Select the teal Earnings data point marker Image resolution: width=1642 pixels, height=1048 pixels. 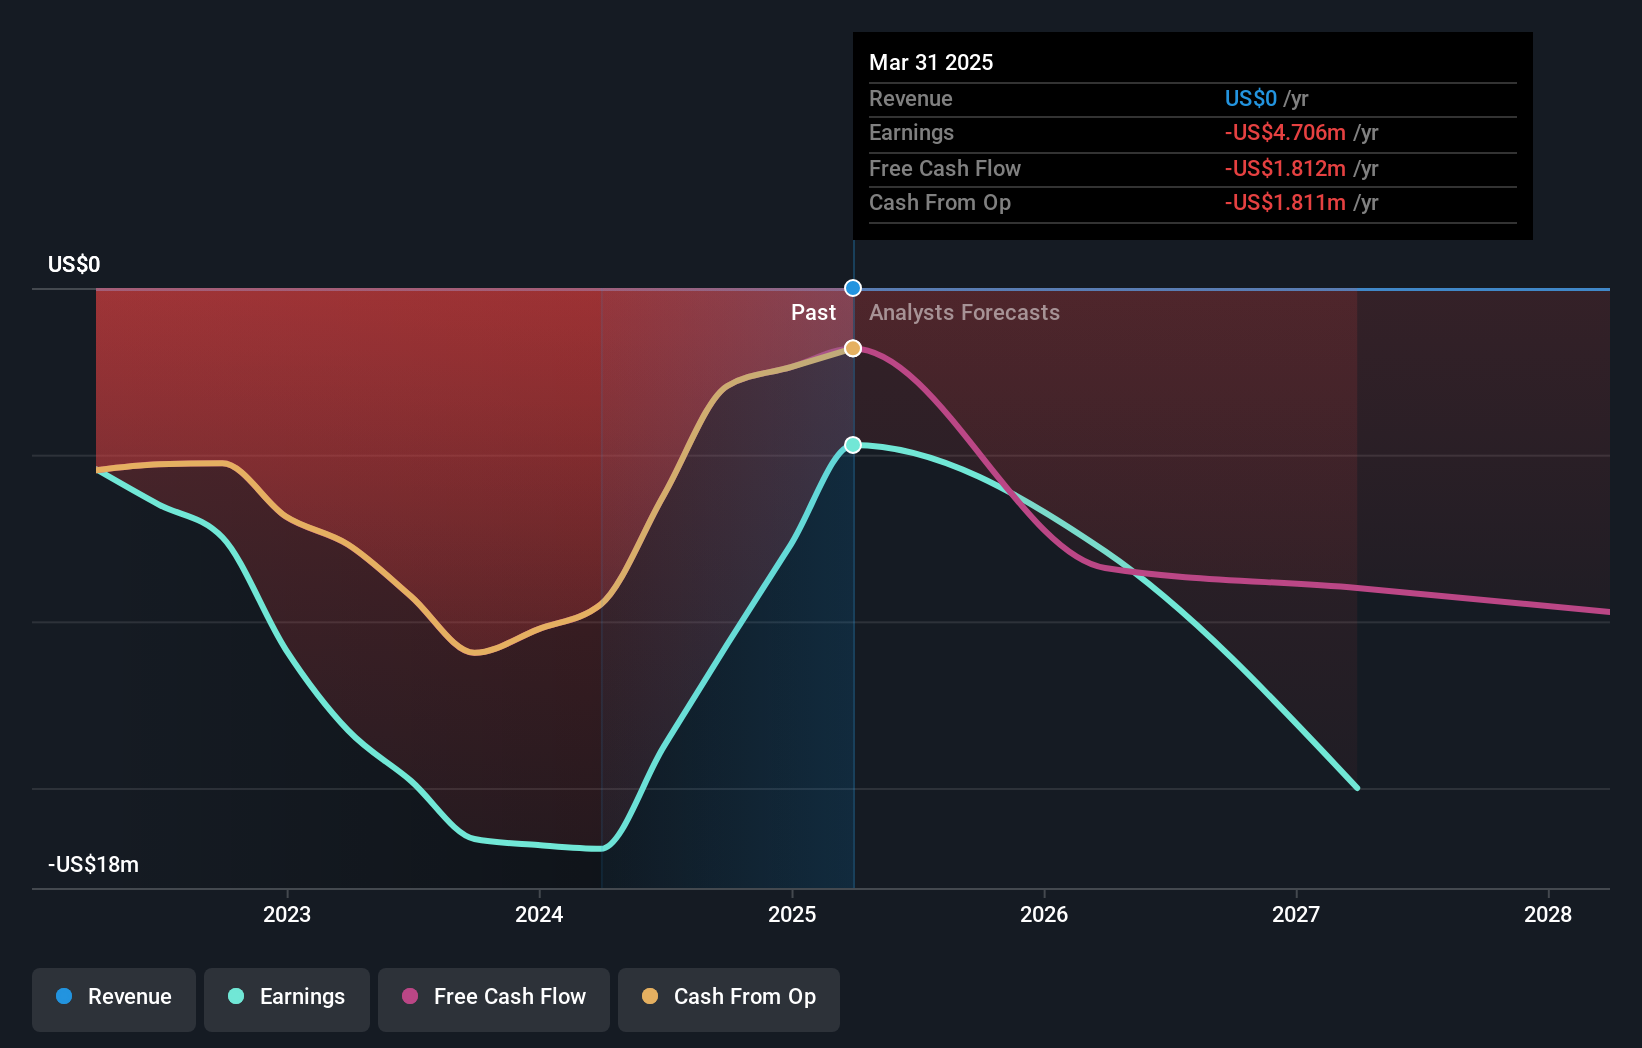852,445
